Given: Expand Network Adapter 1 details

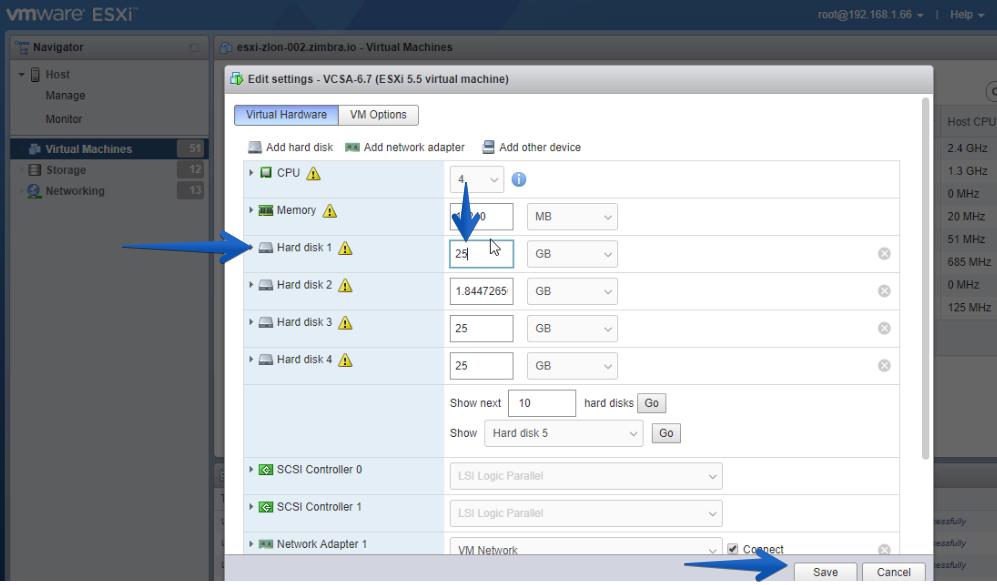Looking at the screenshot, I should pos(251,544).
